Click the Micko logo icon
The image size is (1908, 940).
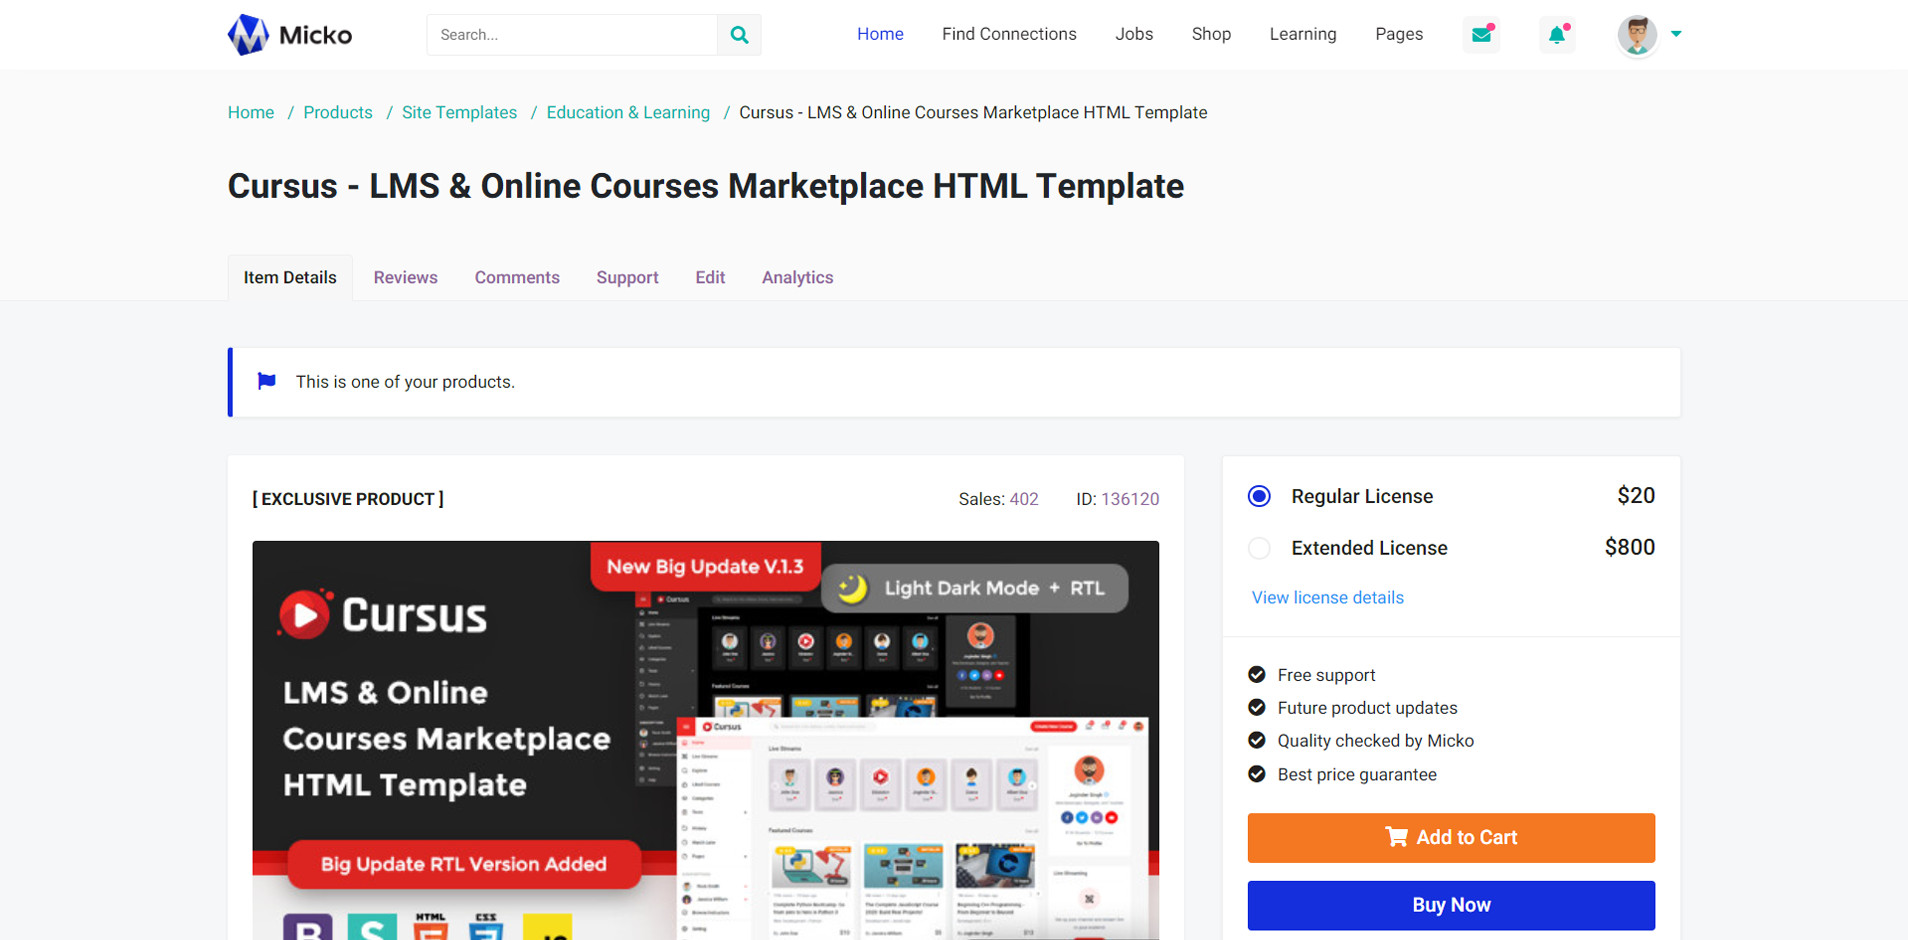coord(248,35)
